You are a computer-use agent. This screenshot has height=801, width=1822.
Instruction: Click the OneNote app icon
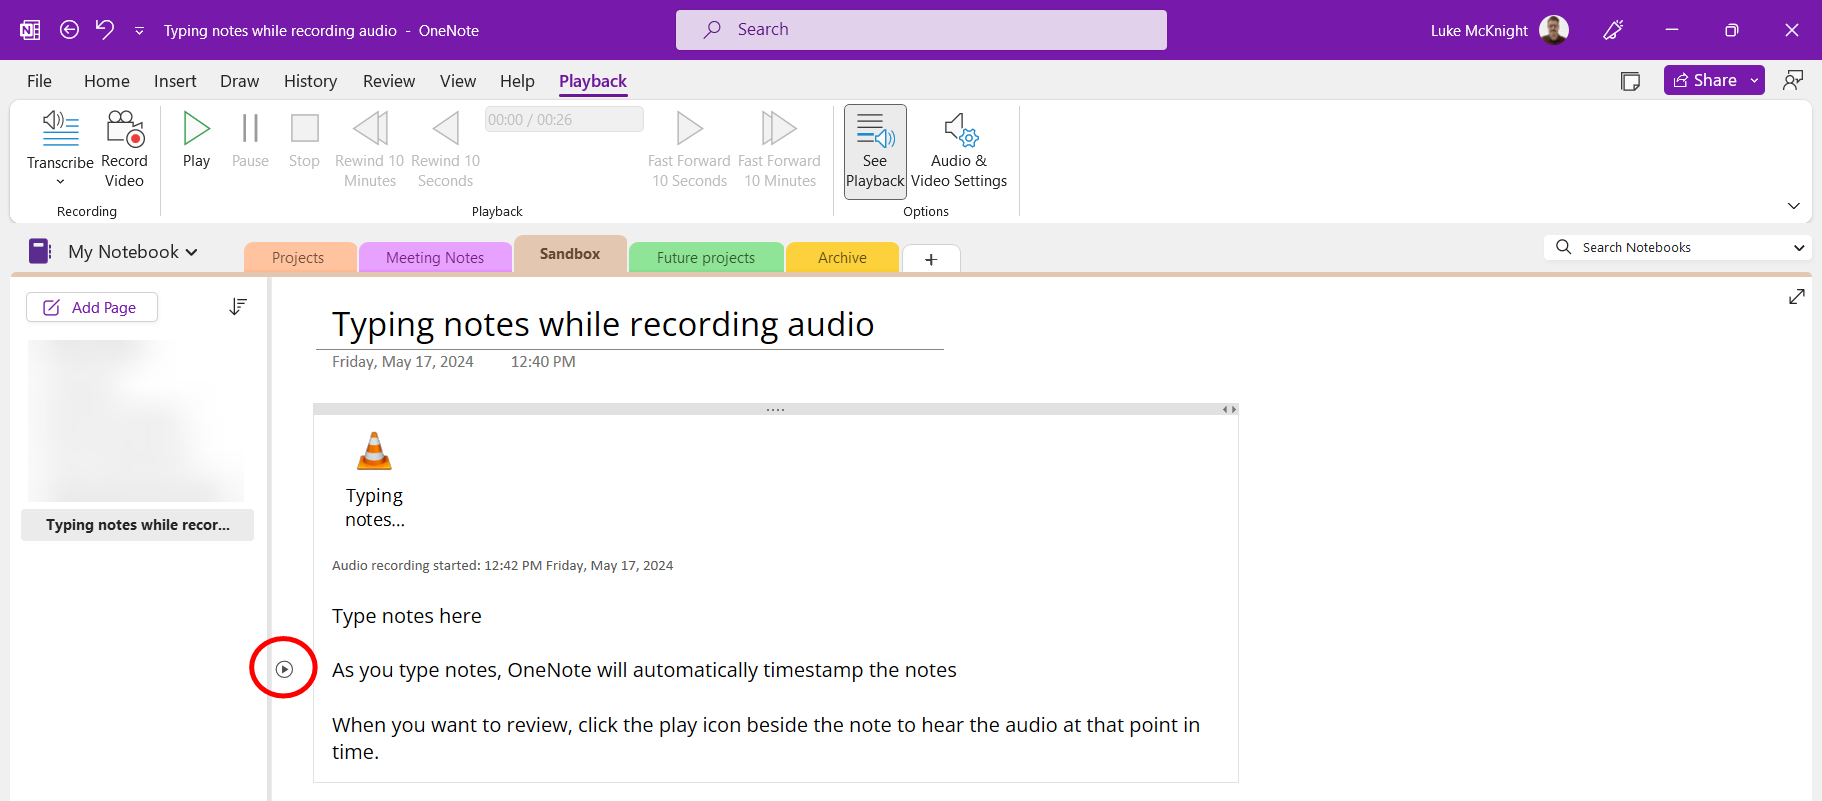31,30
